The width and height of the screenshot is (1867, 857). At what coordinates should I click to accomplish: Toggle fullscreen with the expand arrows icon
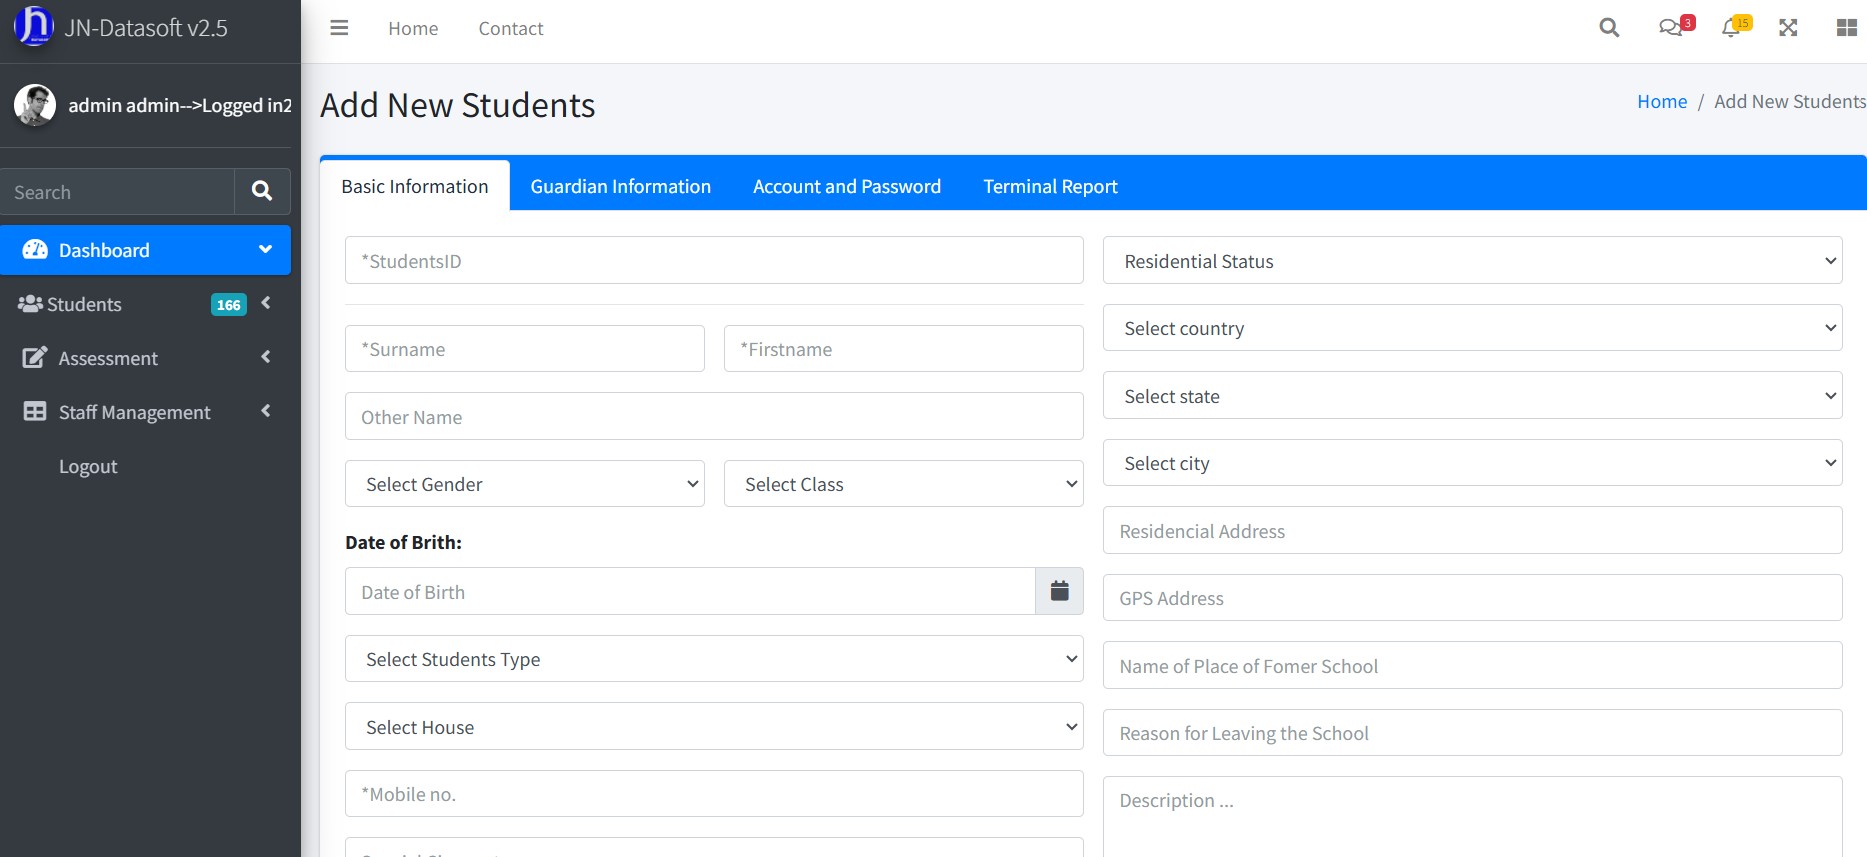pyautogui.click(x=1788, y=28)
